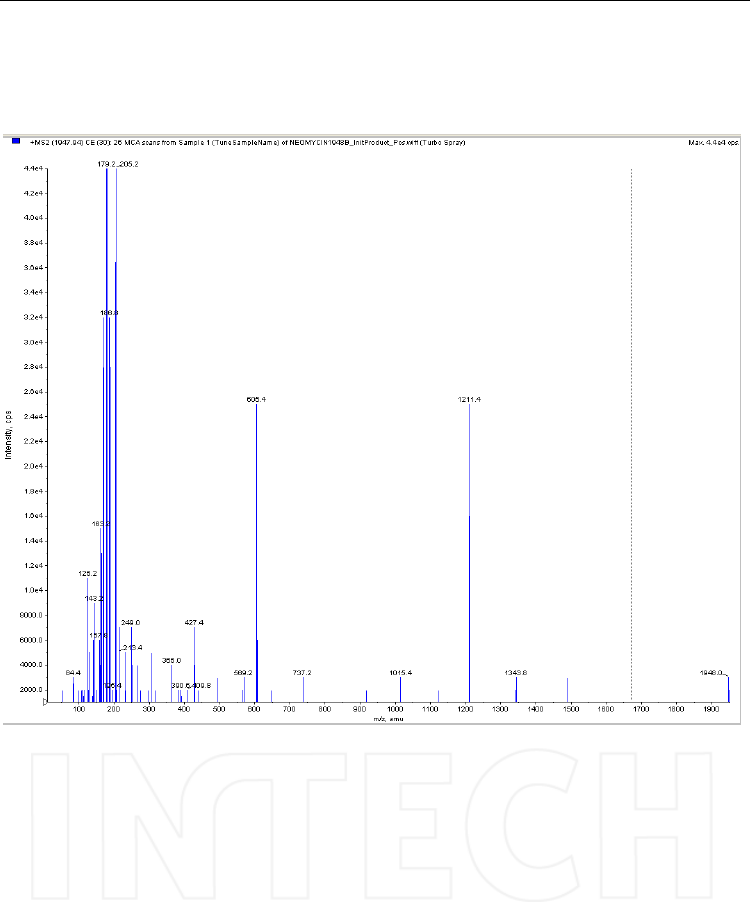Click the blue legend square beside spectrum title

coord(16,142)
